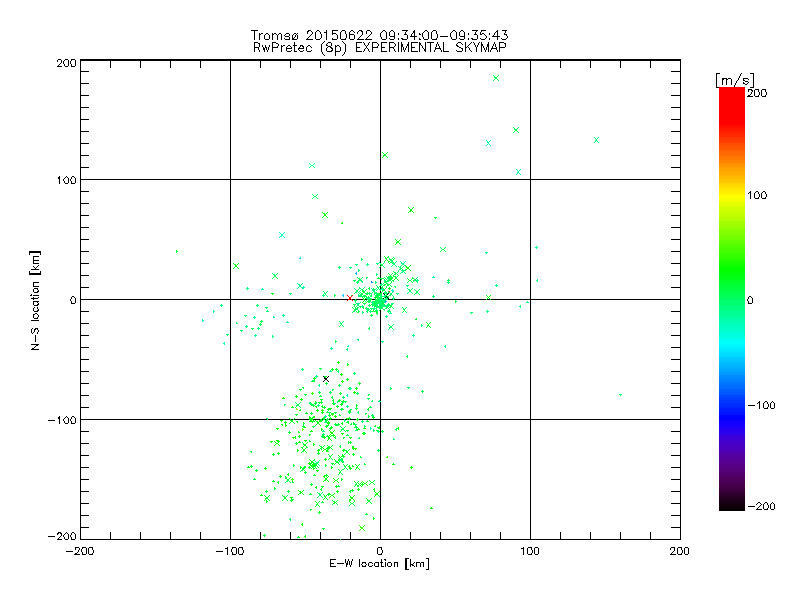Pick the black bottom of the velocity colorbar
800x600 pixels.
(x=732, y=503)
